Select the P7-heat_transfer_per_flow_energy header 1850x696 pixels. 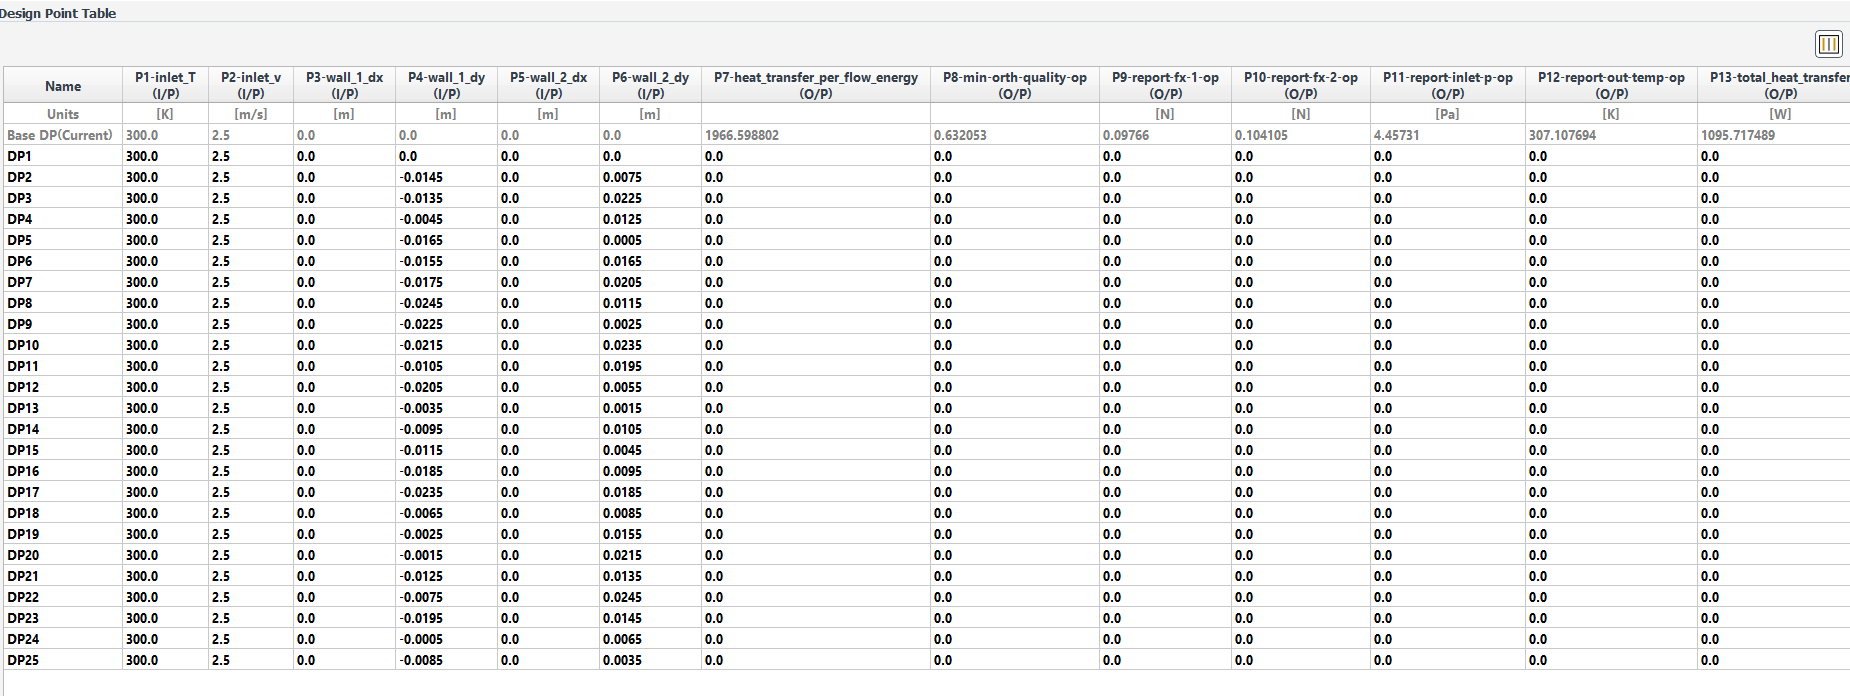815,85
